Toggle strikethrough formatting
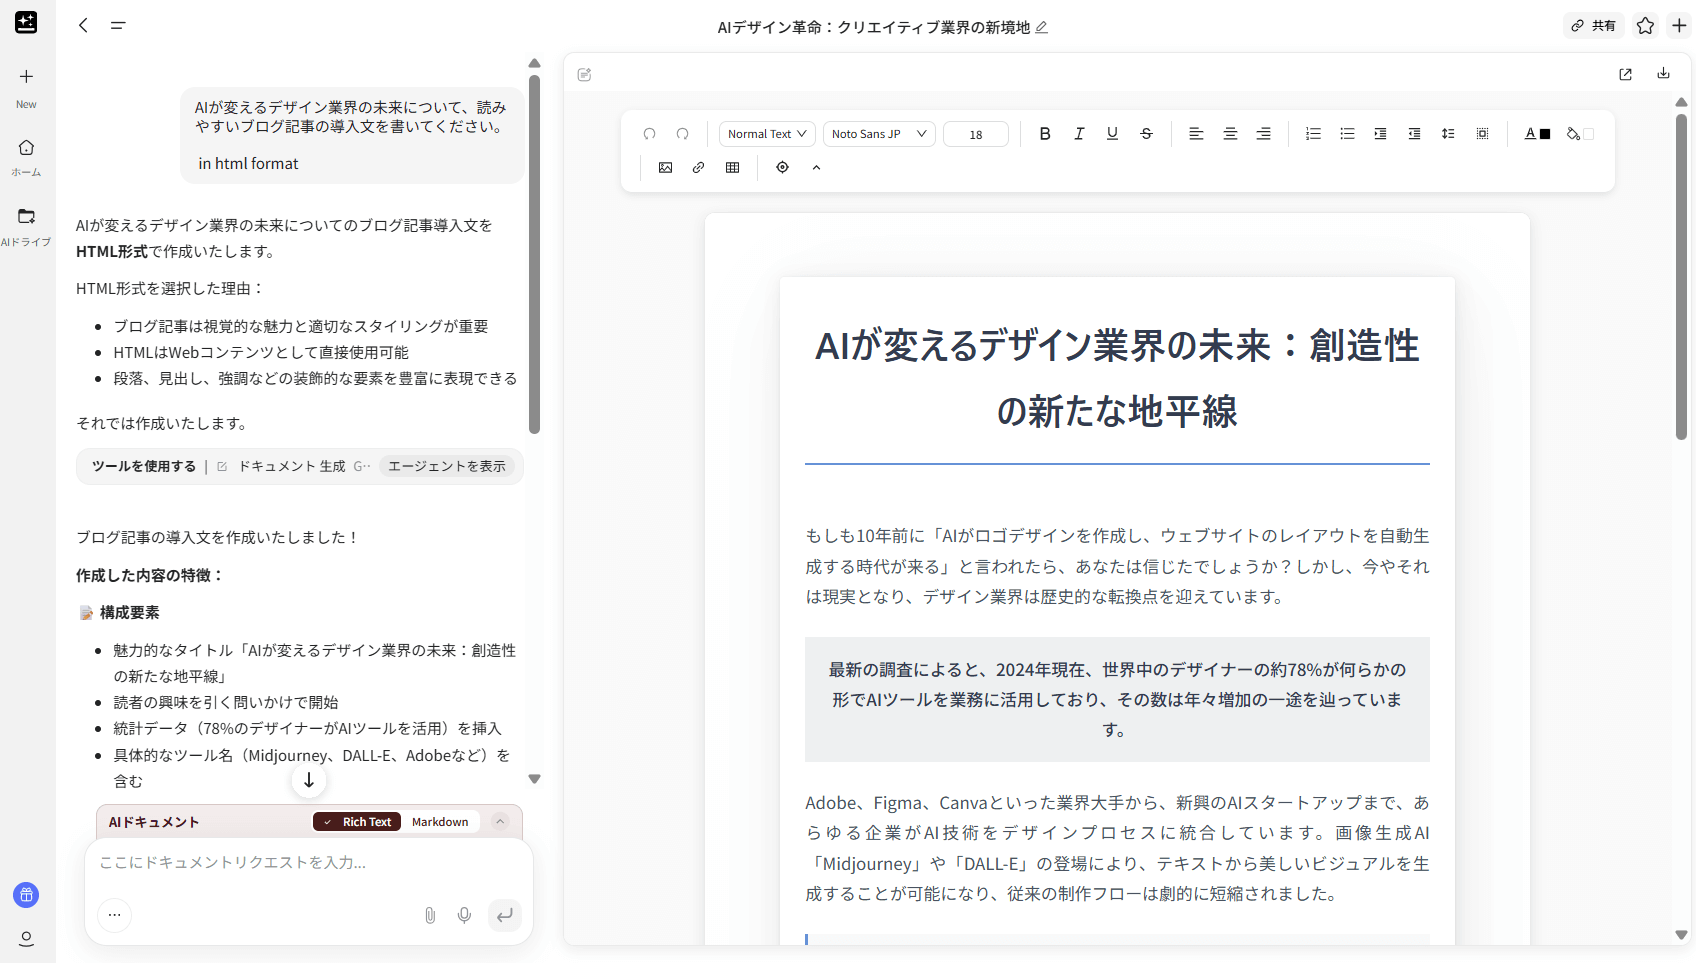 1146,134
